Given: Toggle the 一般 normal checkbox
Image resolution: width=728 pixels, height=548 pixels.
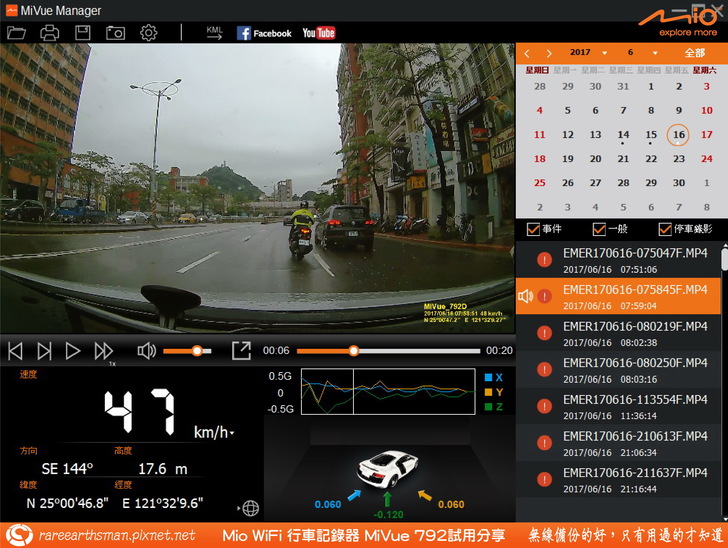Looking at the screenshot, I should click(x=599, y=229).
